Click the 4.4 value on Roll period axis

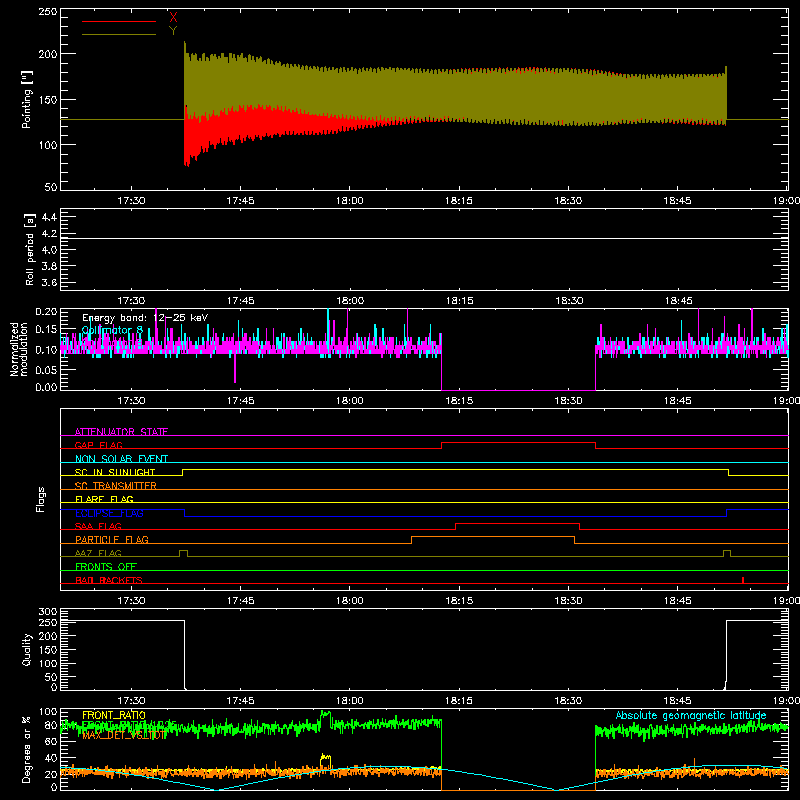(x=49, y=217)
